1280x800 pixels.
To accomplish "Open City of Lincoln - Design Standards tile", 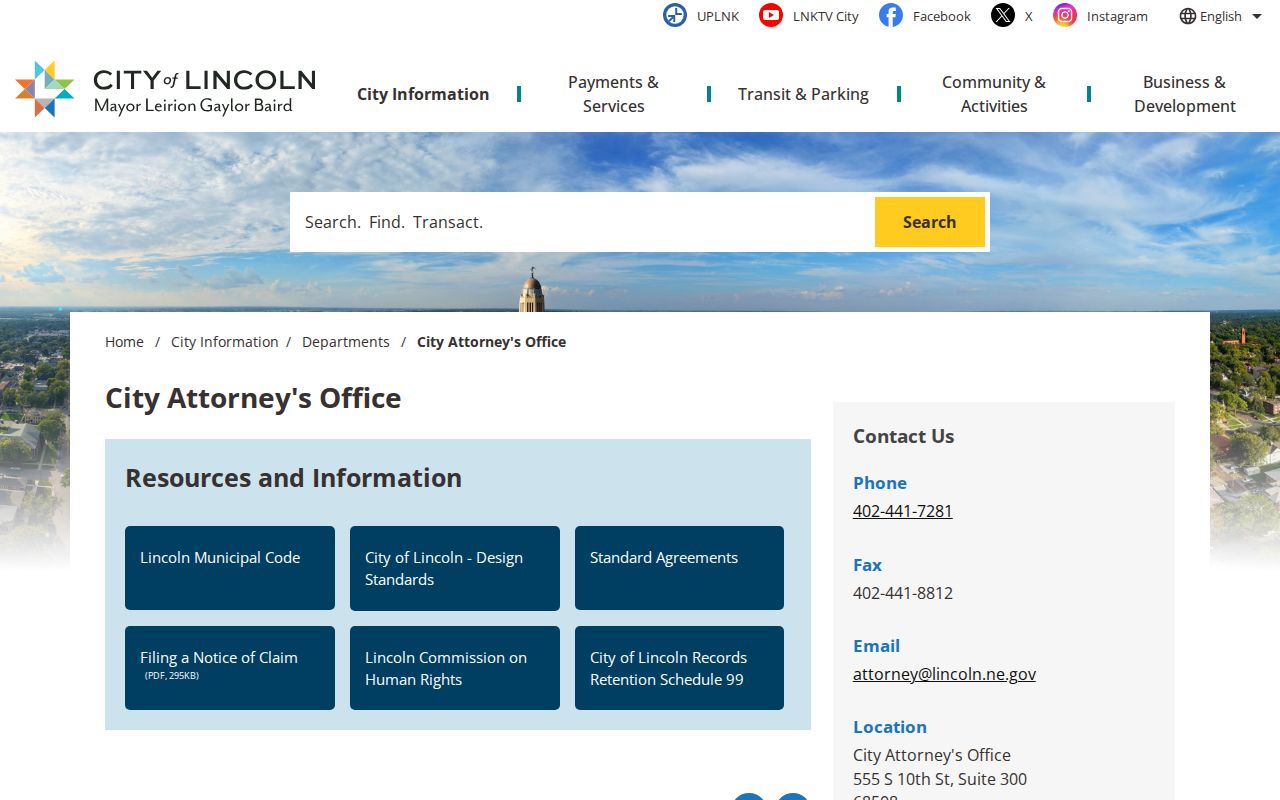I will click(x=455, y=568).
